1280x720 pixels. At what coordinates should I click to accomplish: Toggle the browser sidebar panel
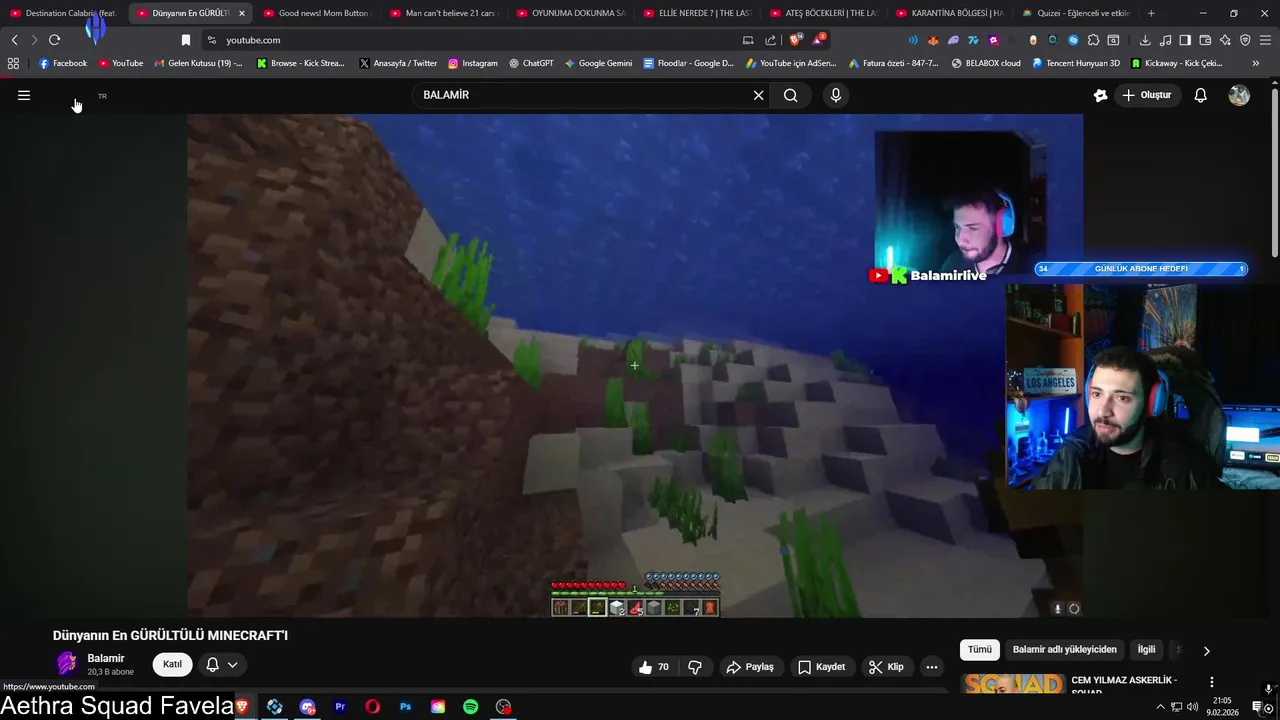click(x=1185, y=40)
